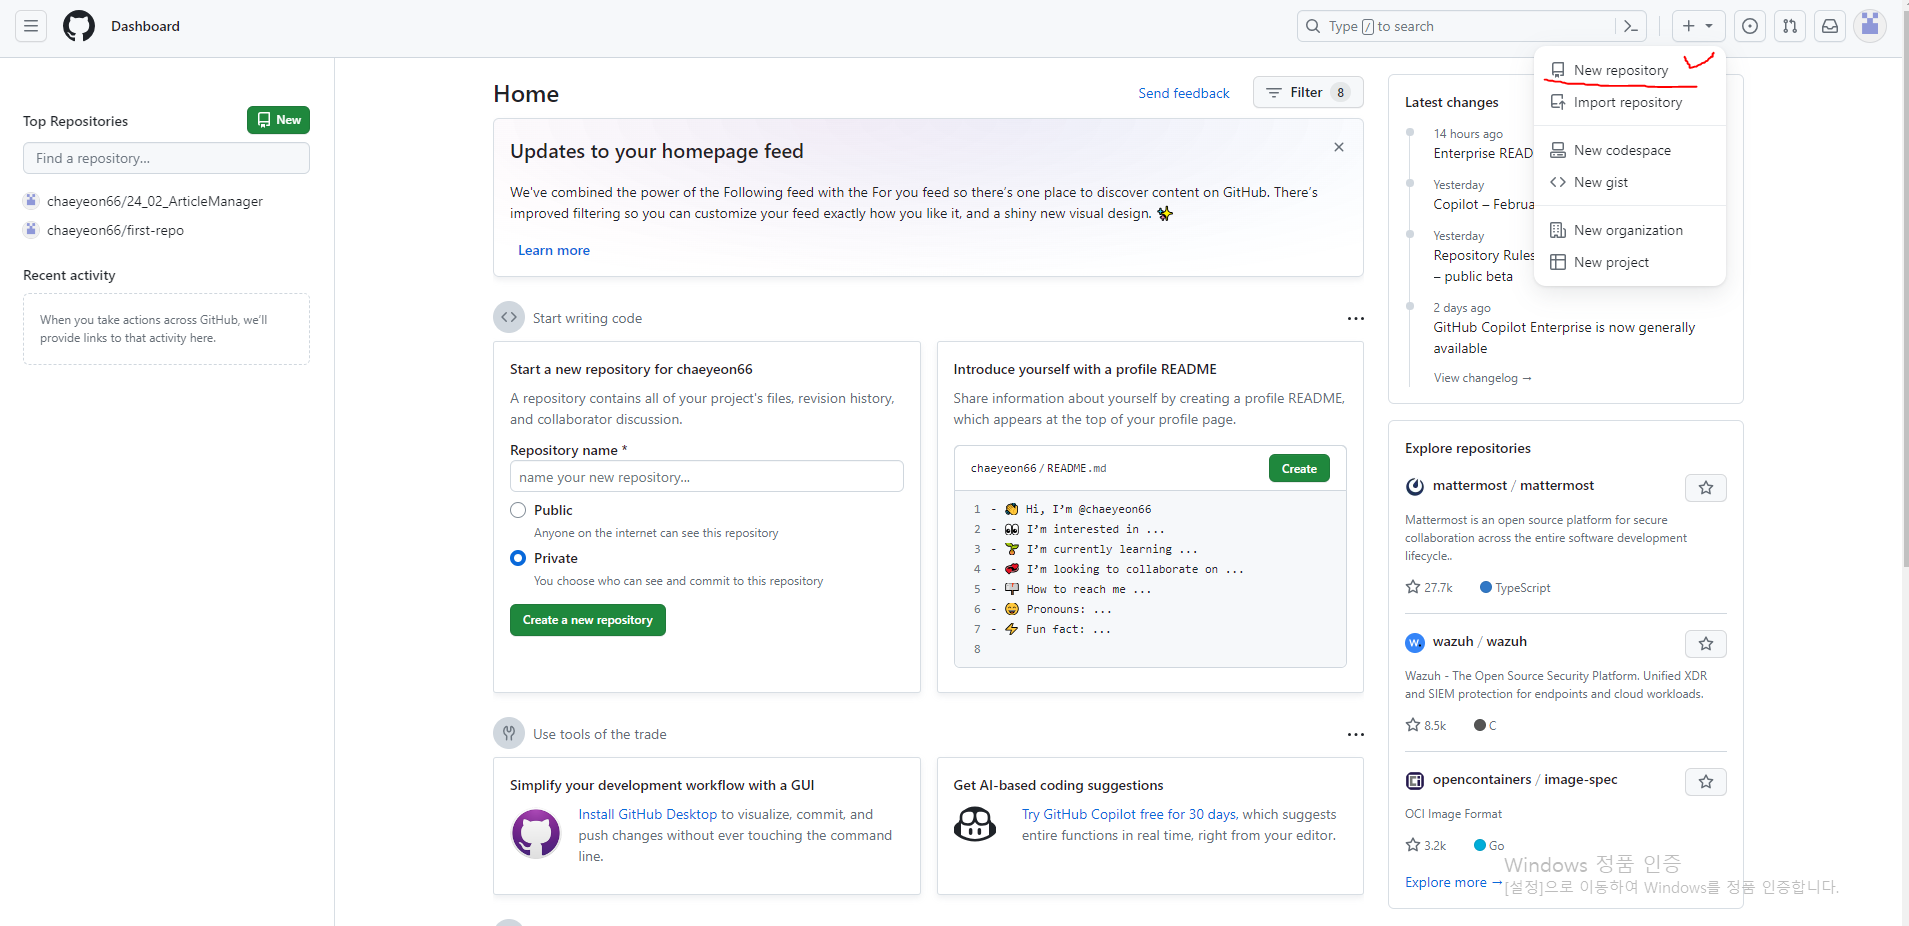Choose New project from the menu

pos(1630,262)
